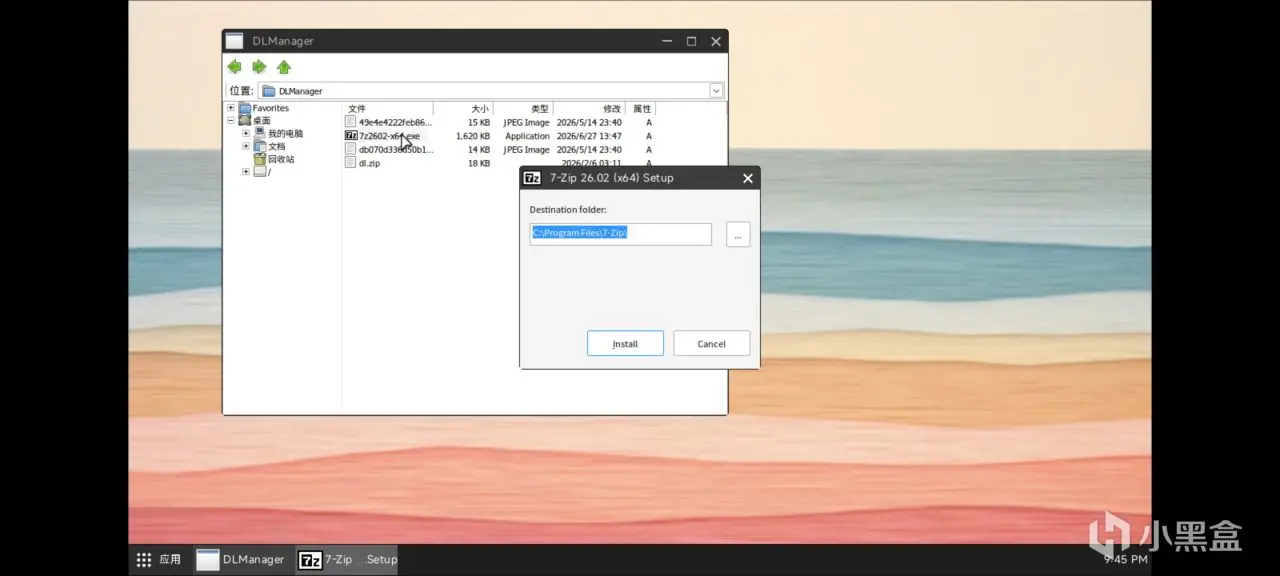The image size is (1280, 576).
Task: Select the dl.zip file
Action: (369, 163)
